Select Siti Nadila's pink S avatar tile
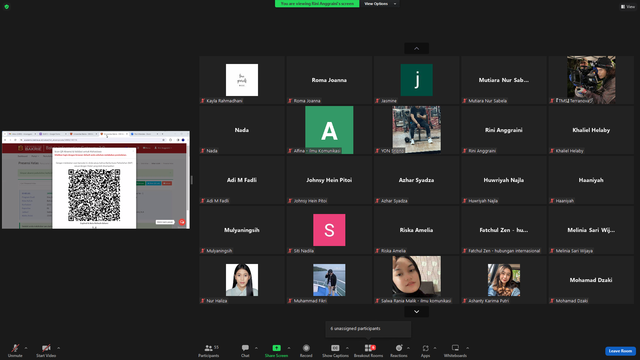The image size is (640, 360). coord(329,230)
